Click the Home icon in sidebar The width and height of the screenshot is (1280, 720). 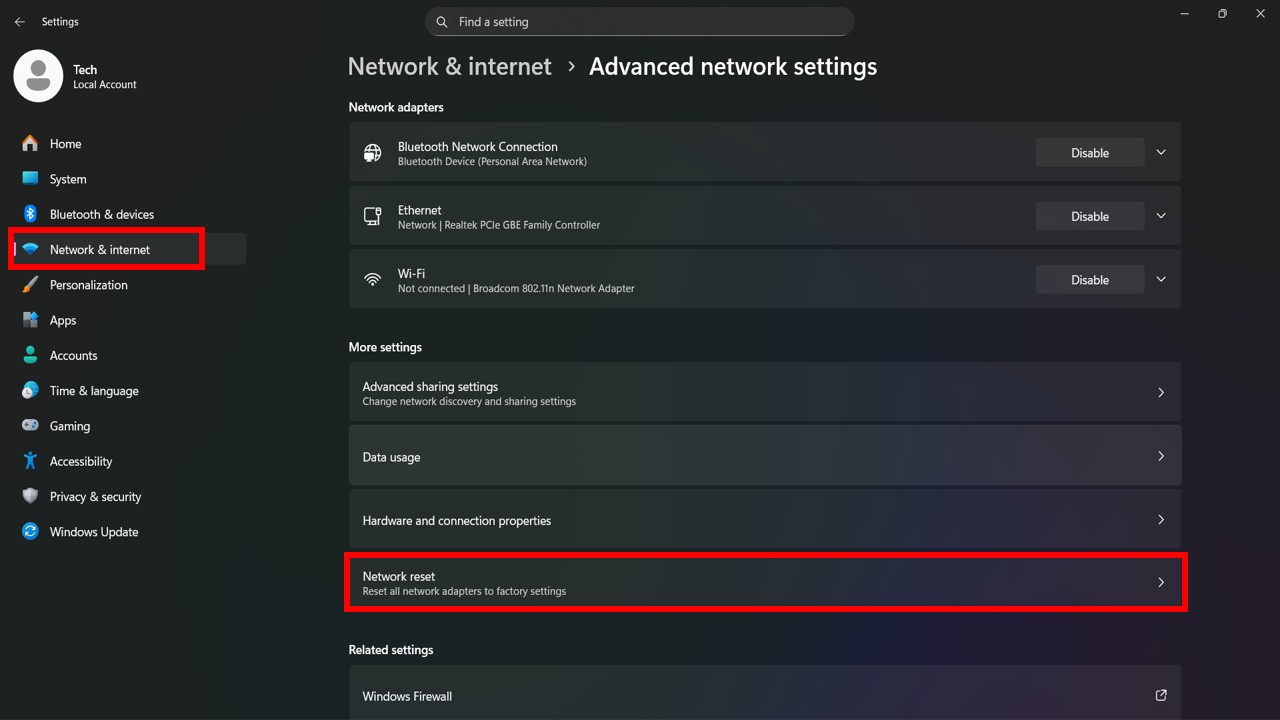click(30, 144)
